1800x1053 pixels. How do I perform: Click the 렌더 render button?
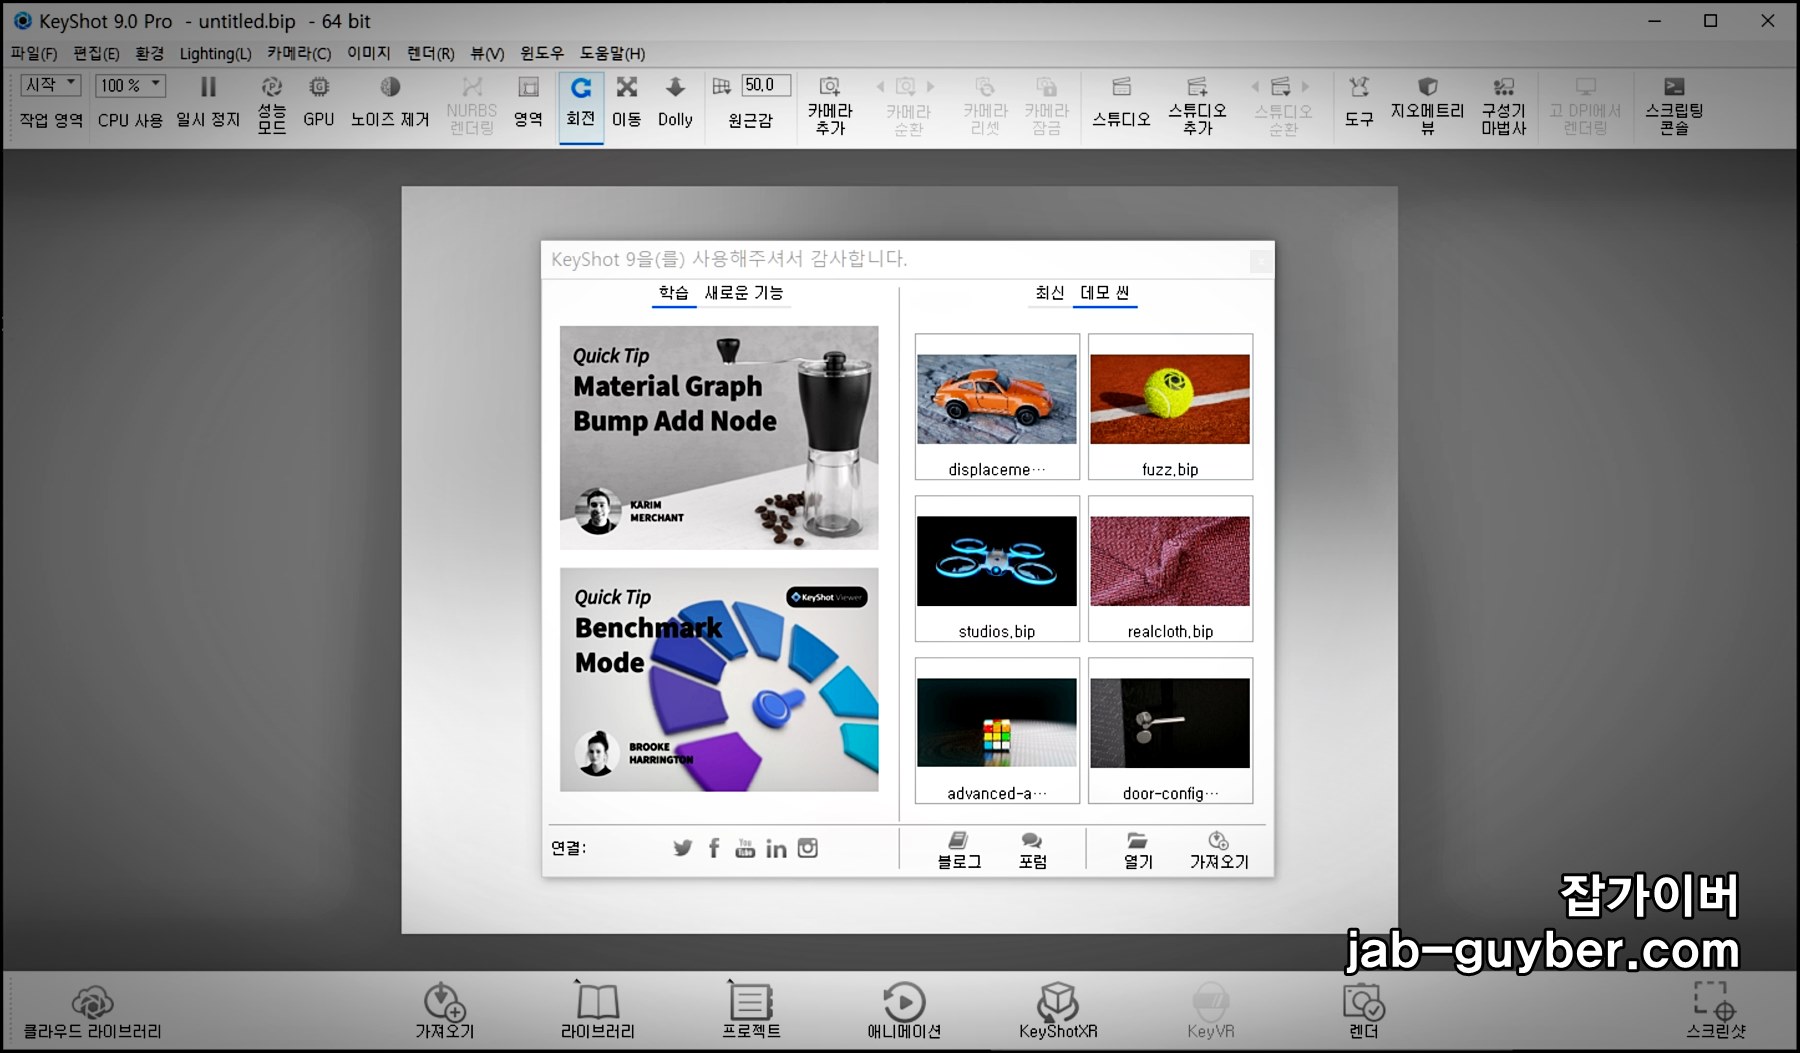pos(1363,1011)
